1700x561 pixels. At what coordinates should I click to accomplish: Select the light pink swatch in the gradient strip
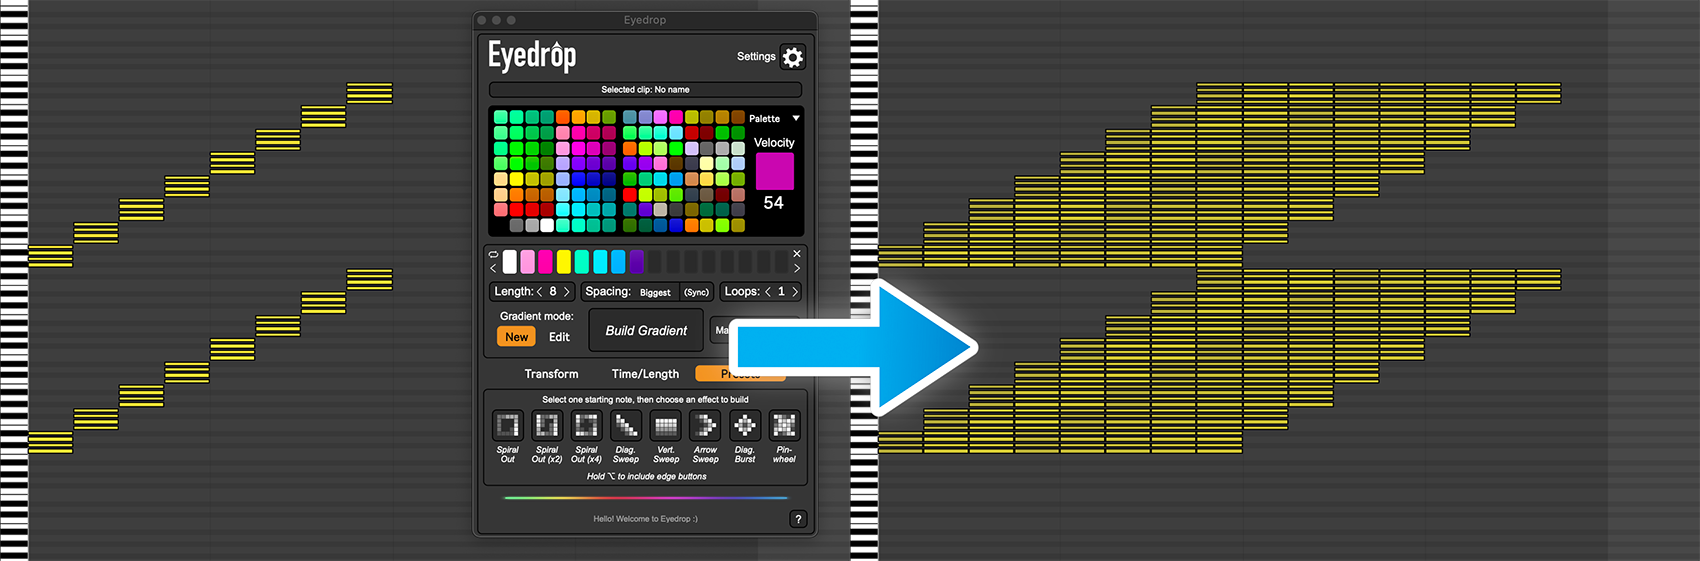(527, 262)
